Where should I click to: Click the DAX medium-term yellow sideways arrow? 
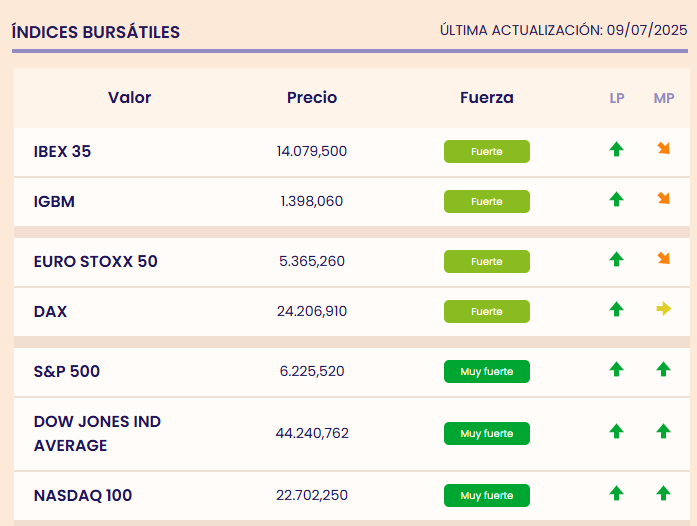[x=663, y=309]
